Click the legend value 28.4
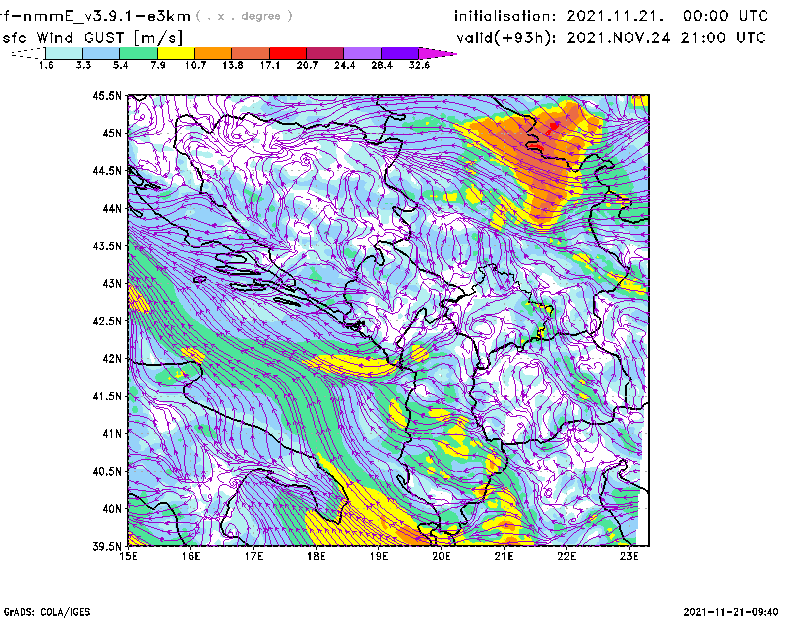Image resolution: width=800 pixels, height=618 pixels. [x=382, y=65]
